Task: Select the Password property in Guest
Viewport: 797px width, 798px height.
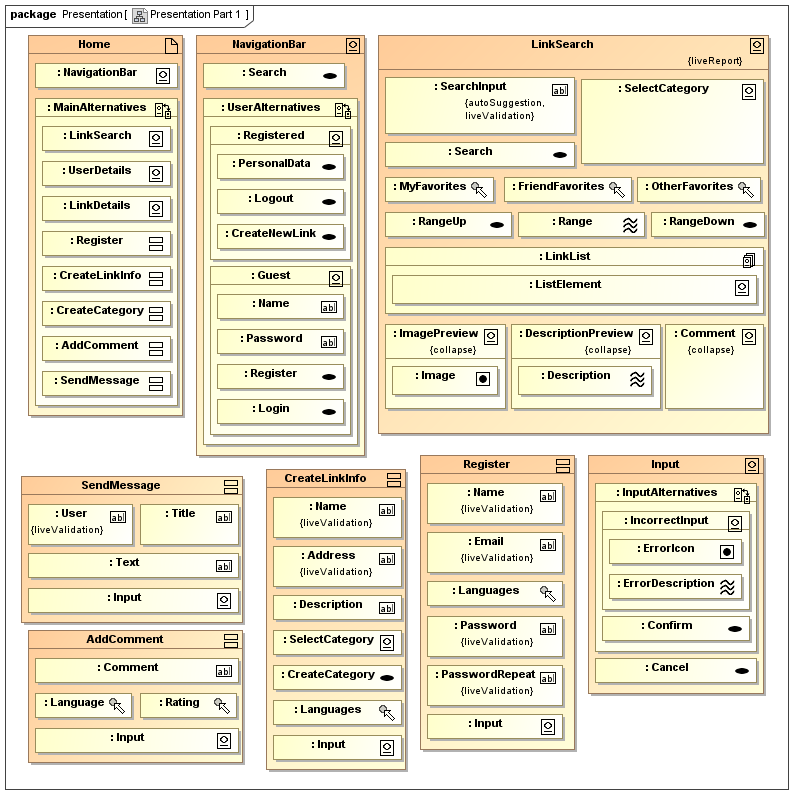Action: click(x=280, y=341)
